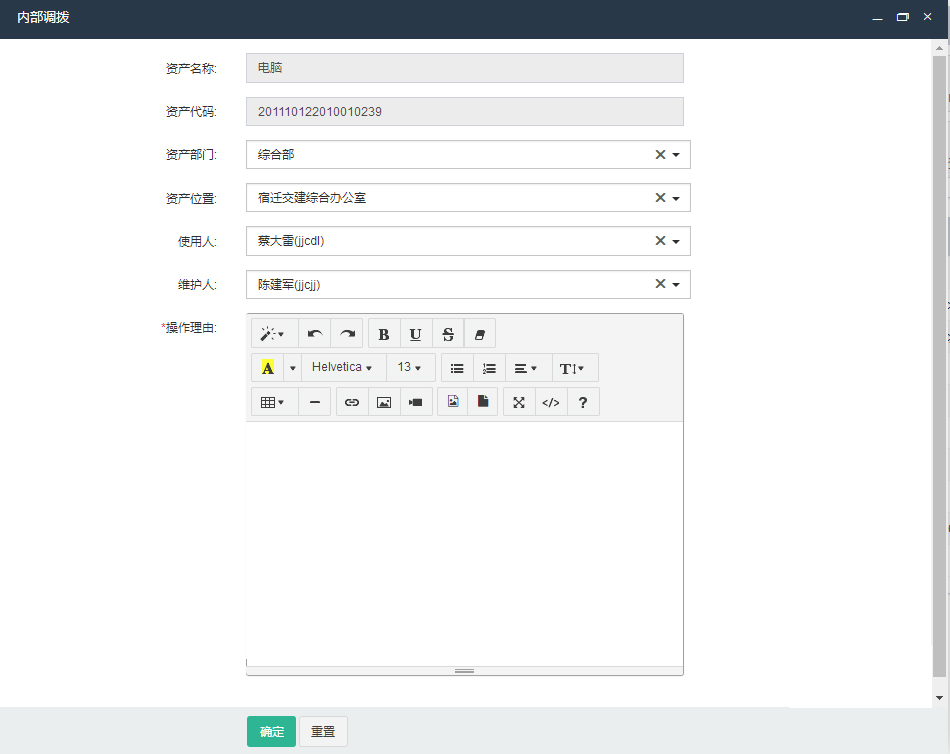Image resolution: width=950 pixels, height=754 pixels.
Task: Expand the 资产部门 dropdown arrow
Action: pyautogui.click(x=676, y=155)
